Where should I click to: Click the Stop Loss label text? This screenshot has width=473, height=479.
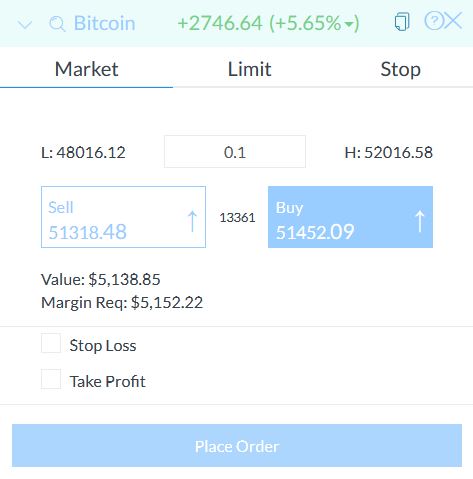point(103,346)
